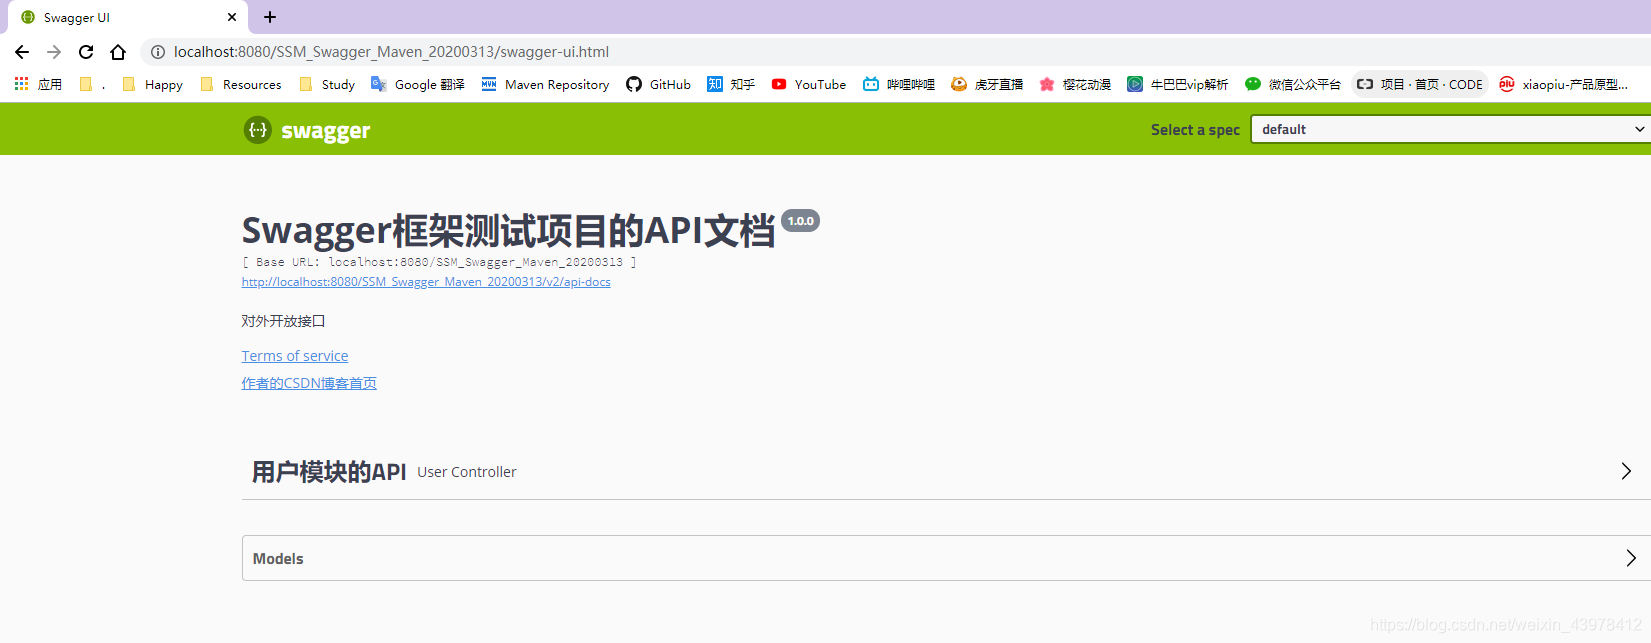The height and width of the screenshot is (643, 1651).
Task: Open the Bilibili (哔哩哔哩) bookmark
Action: click(x=899, y=84)
